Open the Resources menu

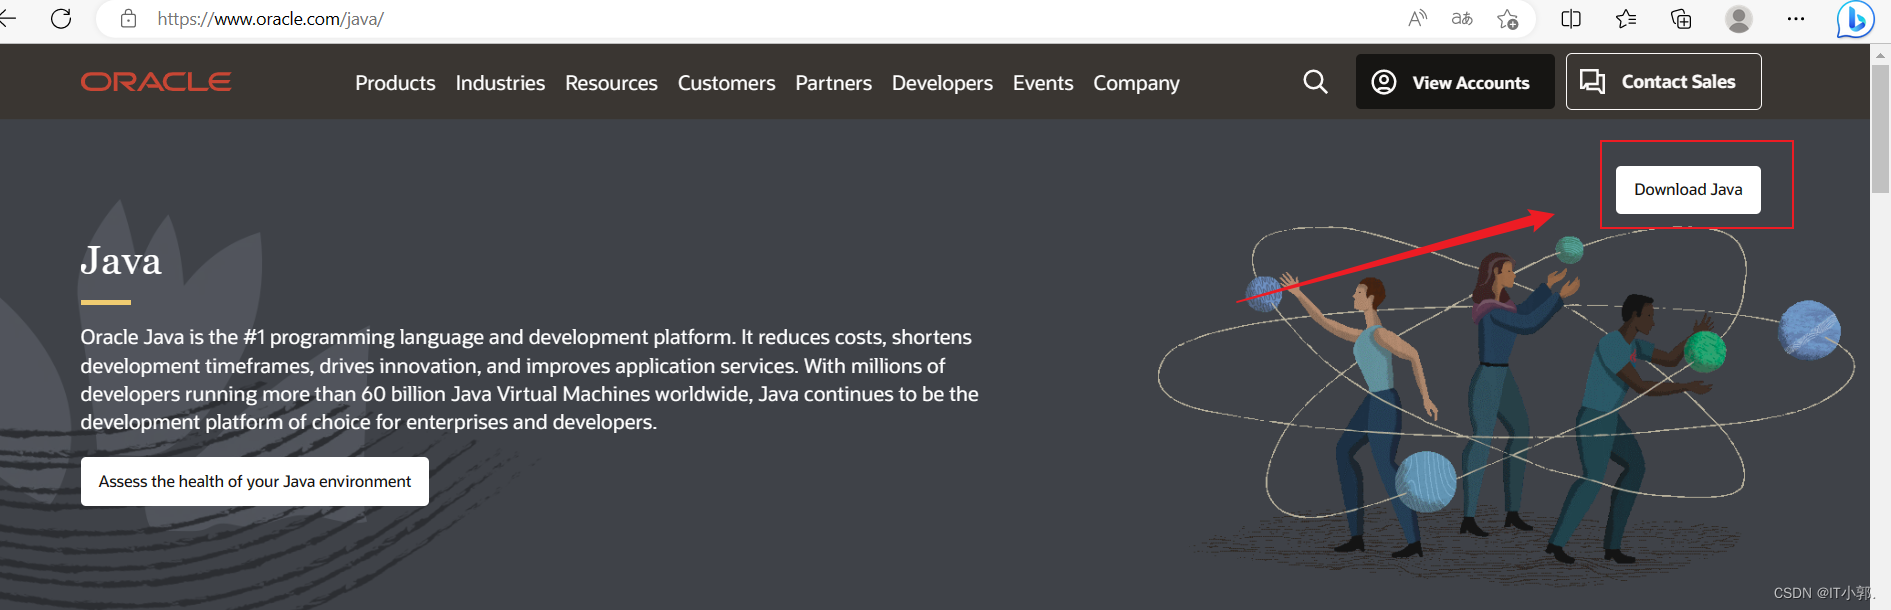[x=611, y=83]
